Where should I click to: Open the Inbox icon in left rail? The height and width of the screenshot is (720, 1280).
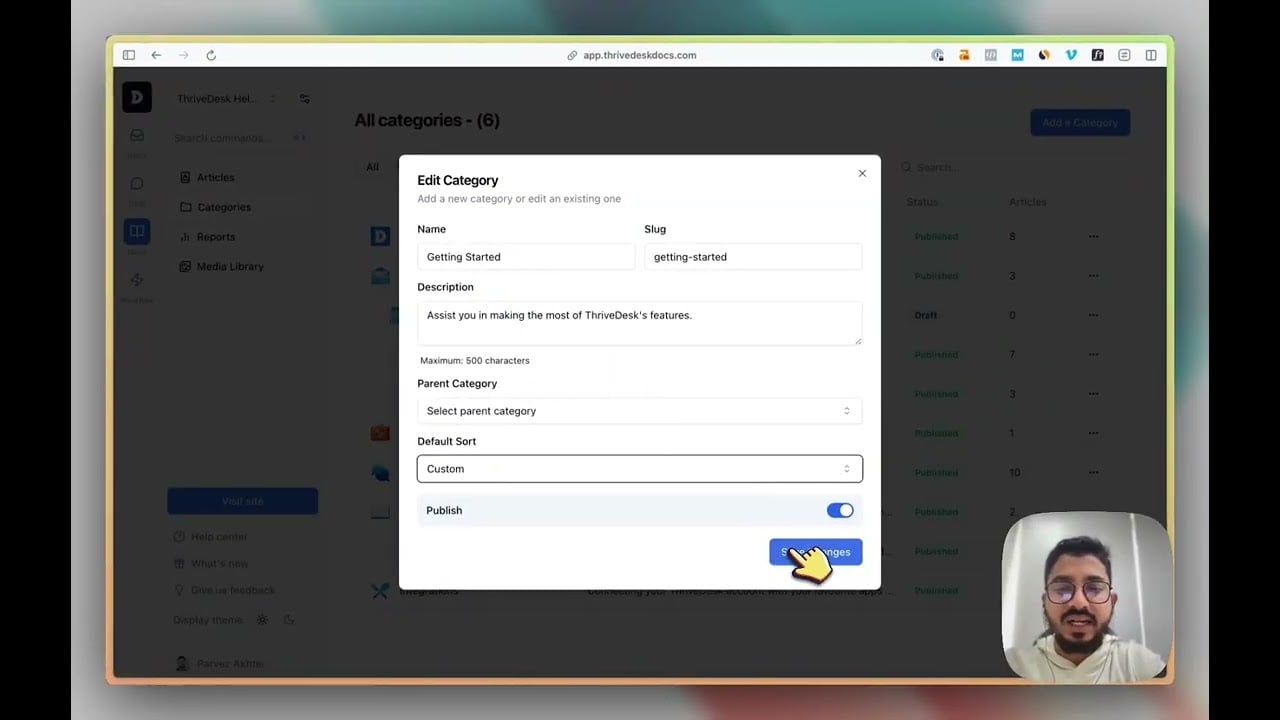click(x=137, y=135)
